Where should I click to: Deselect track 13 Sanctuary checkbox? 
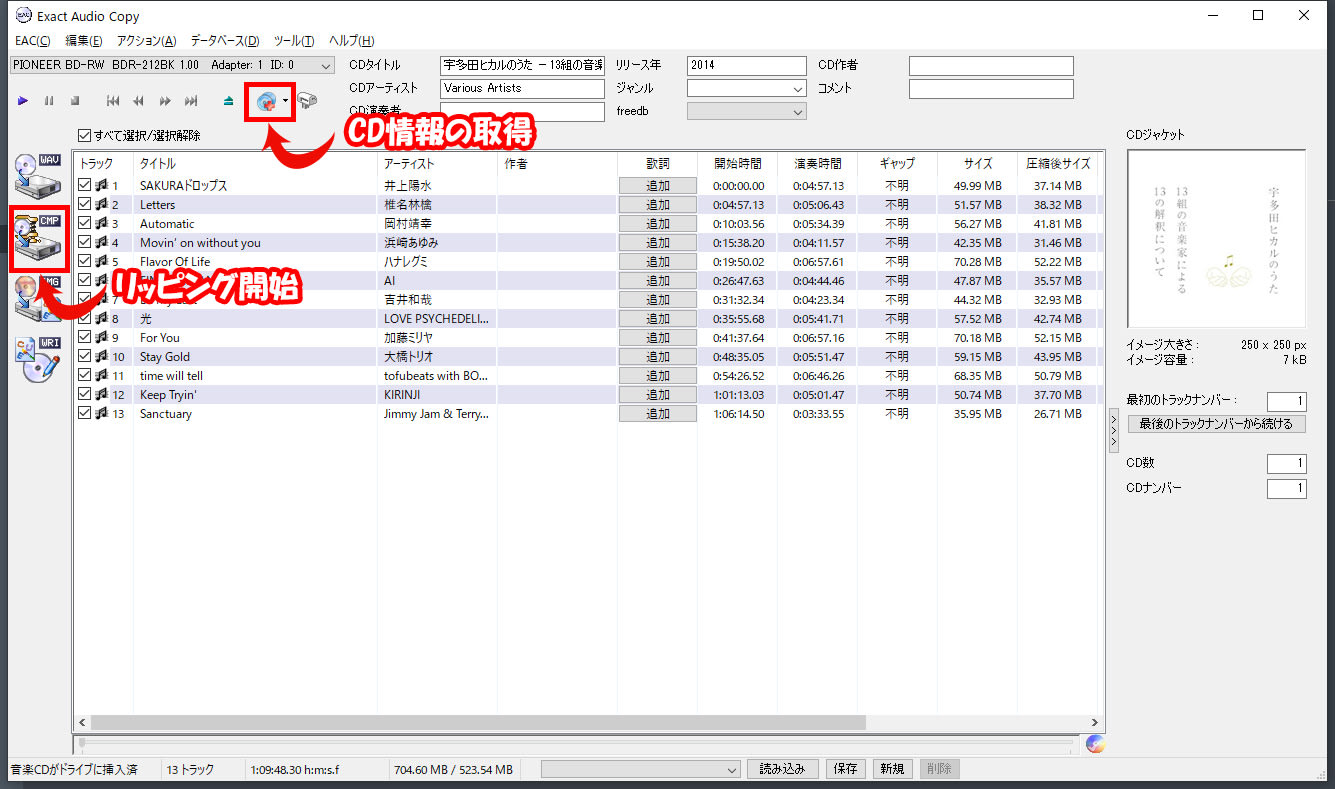click(x=84, y=413)
